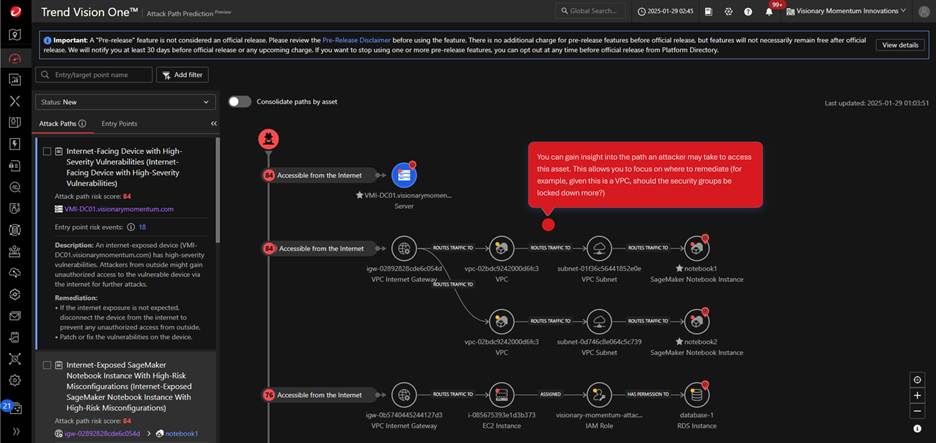
Task: Select the igw-0b5740445244127d3 Internet Gateway node
Action: (404, 395)
